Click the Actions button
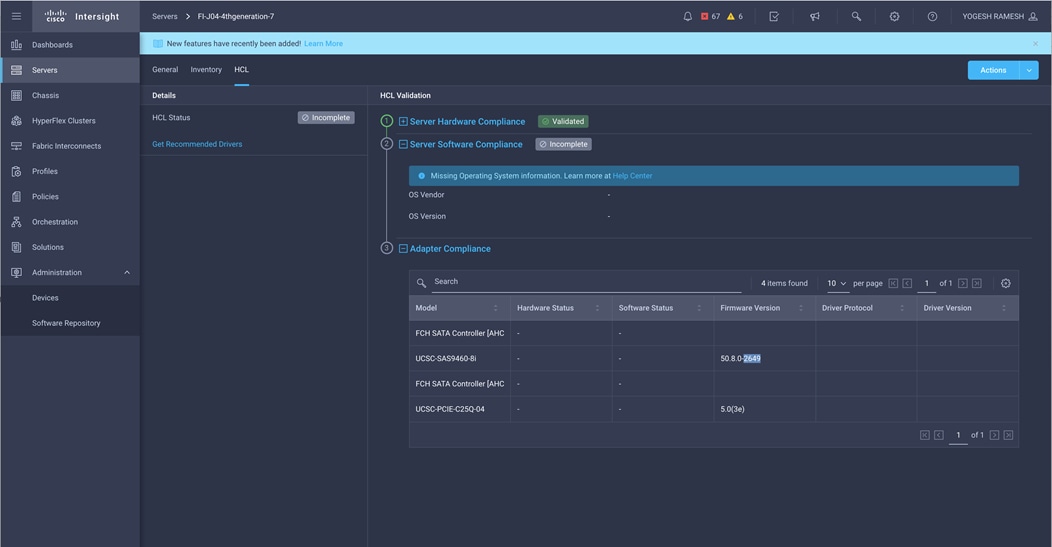The image size is (1052, 547). (993, 70)
